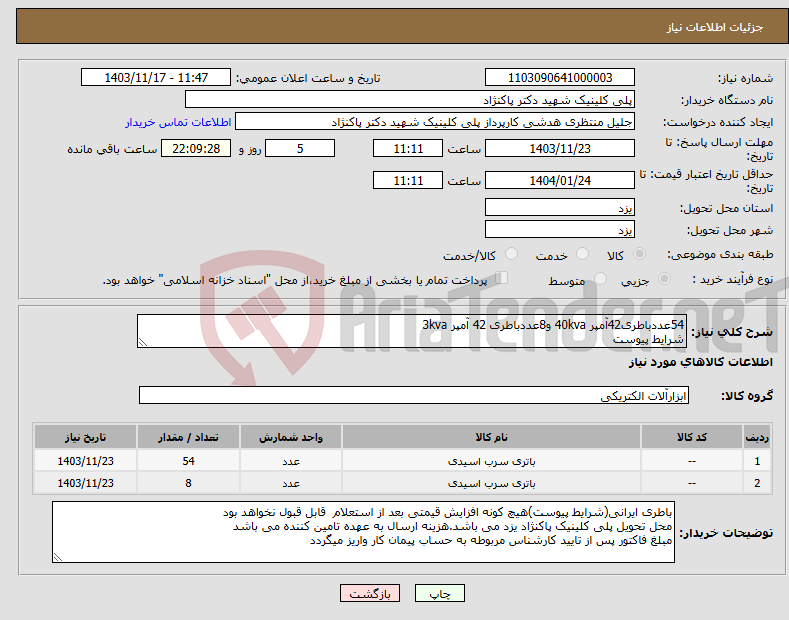Click the ردیف column header

pyautogui.click(x=757, y=437)
